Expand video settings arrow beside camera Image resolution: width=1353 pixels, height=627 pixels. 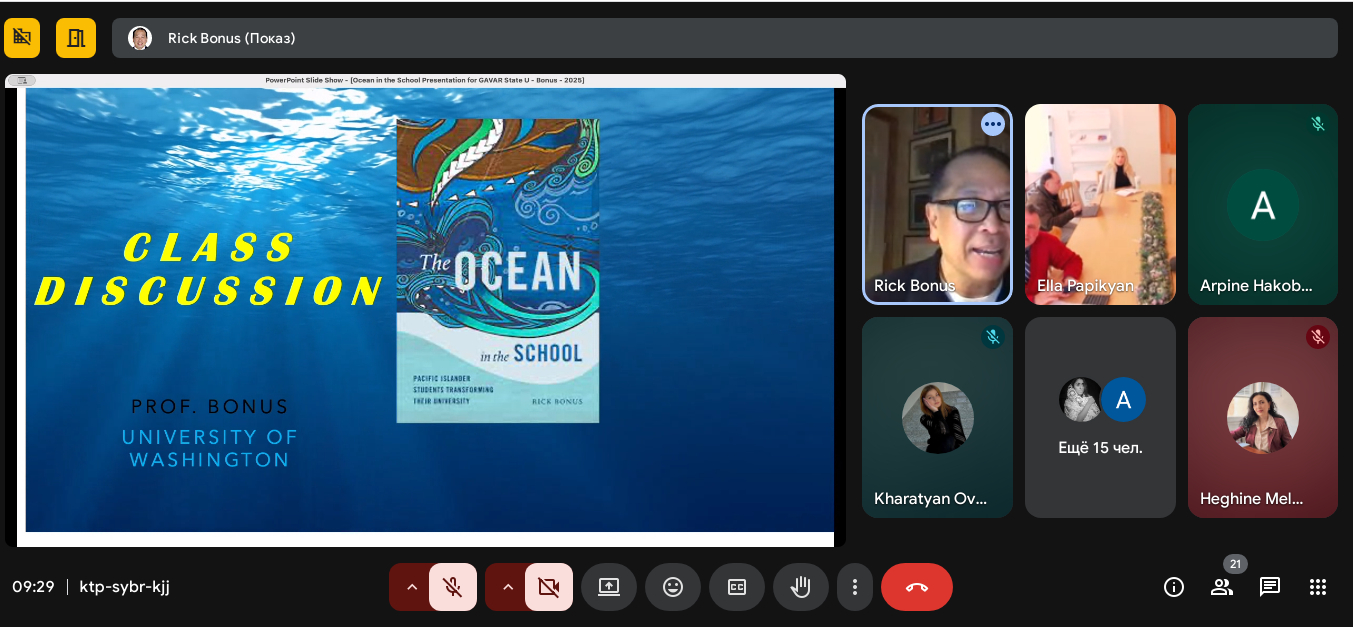(x=507, y=587)
